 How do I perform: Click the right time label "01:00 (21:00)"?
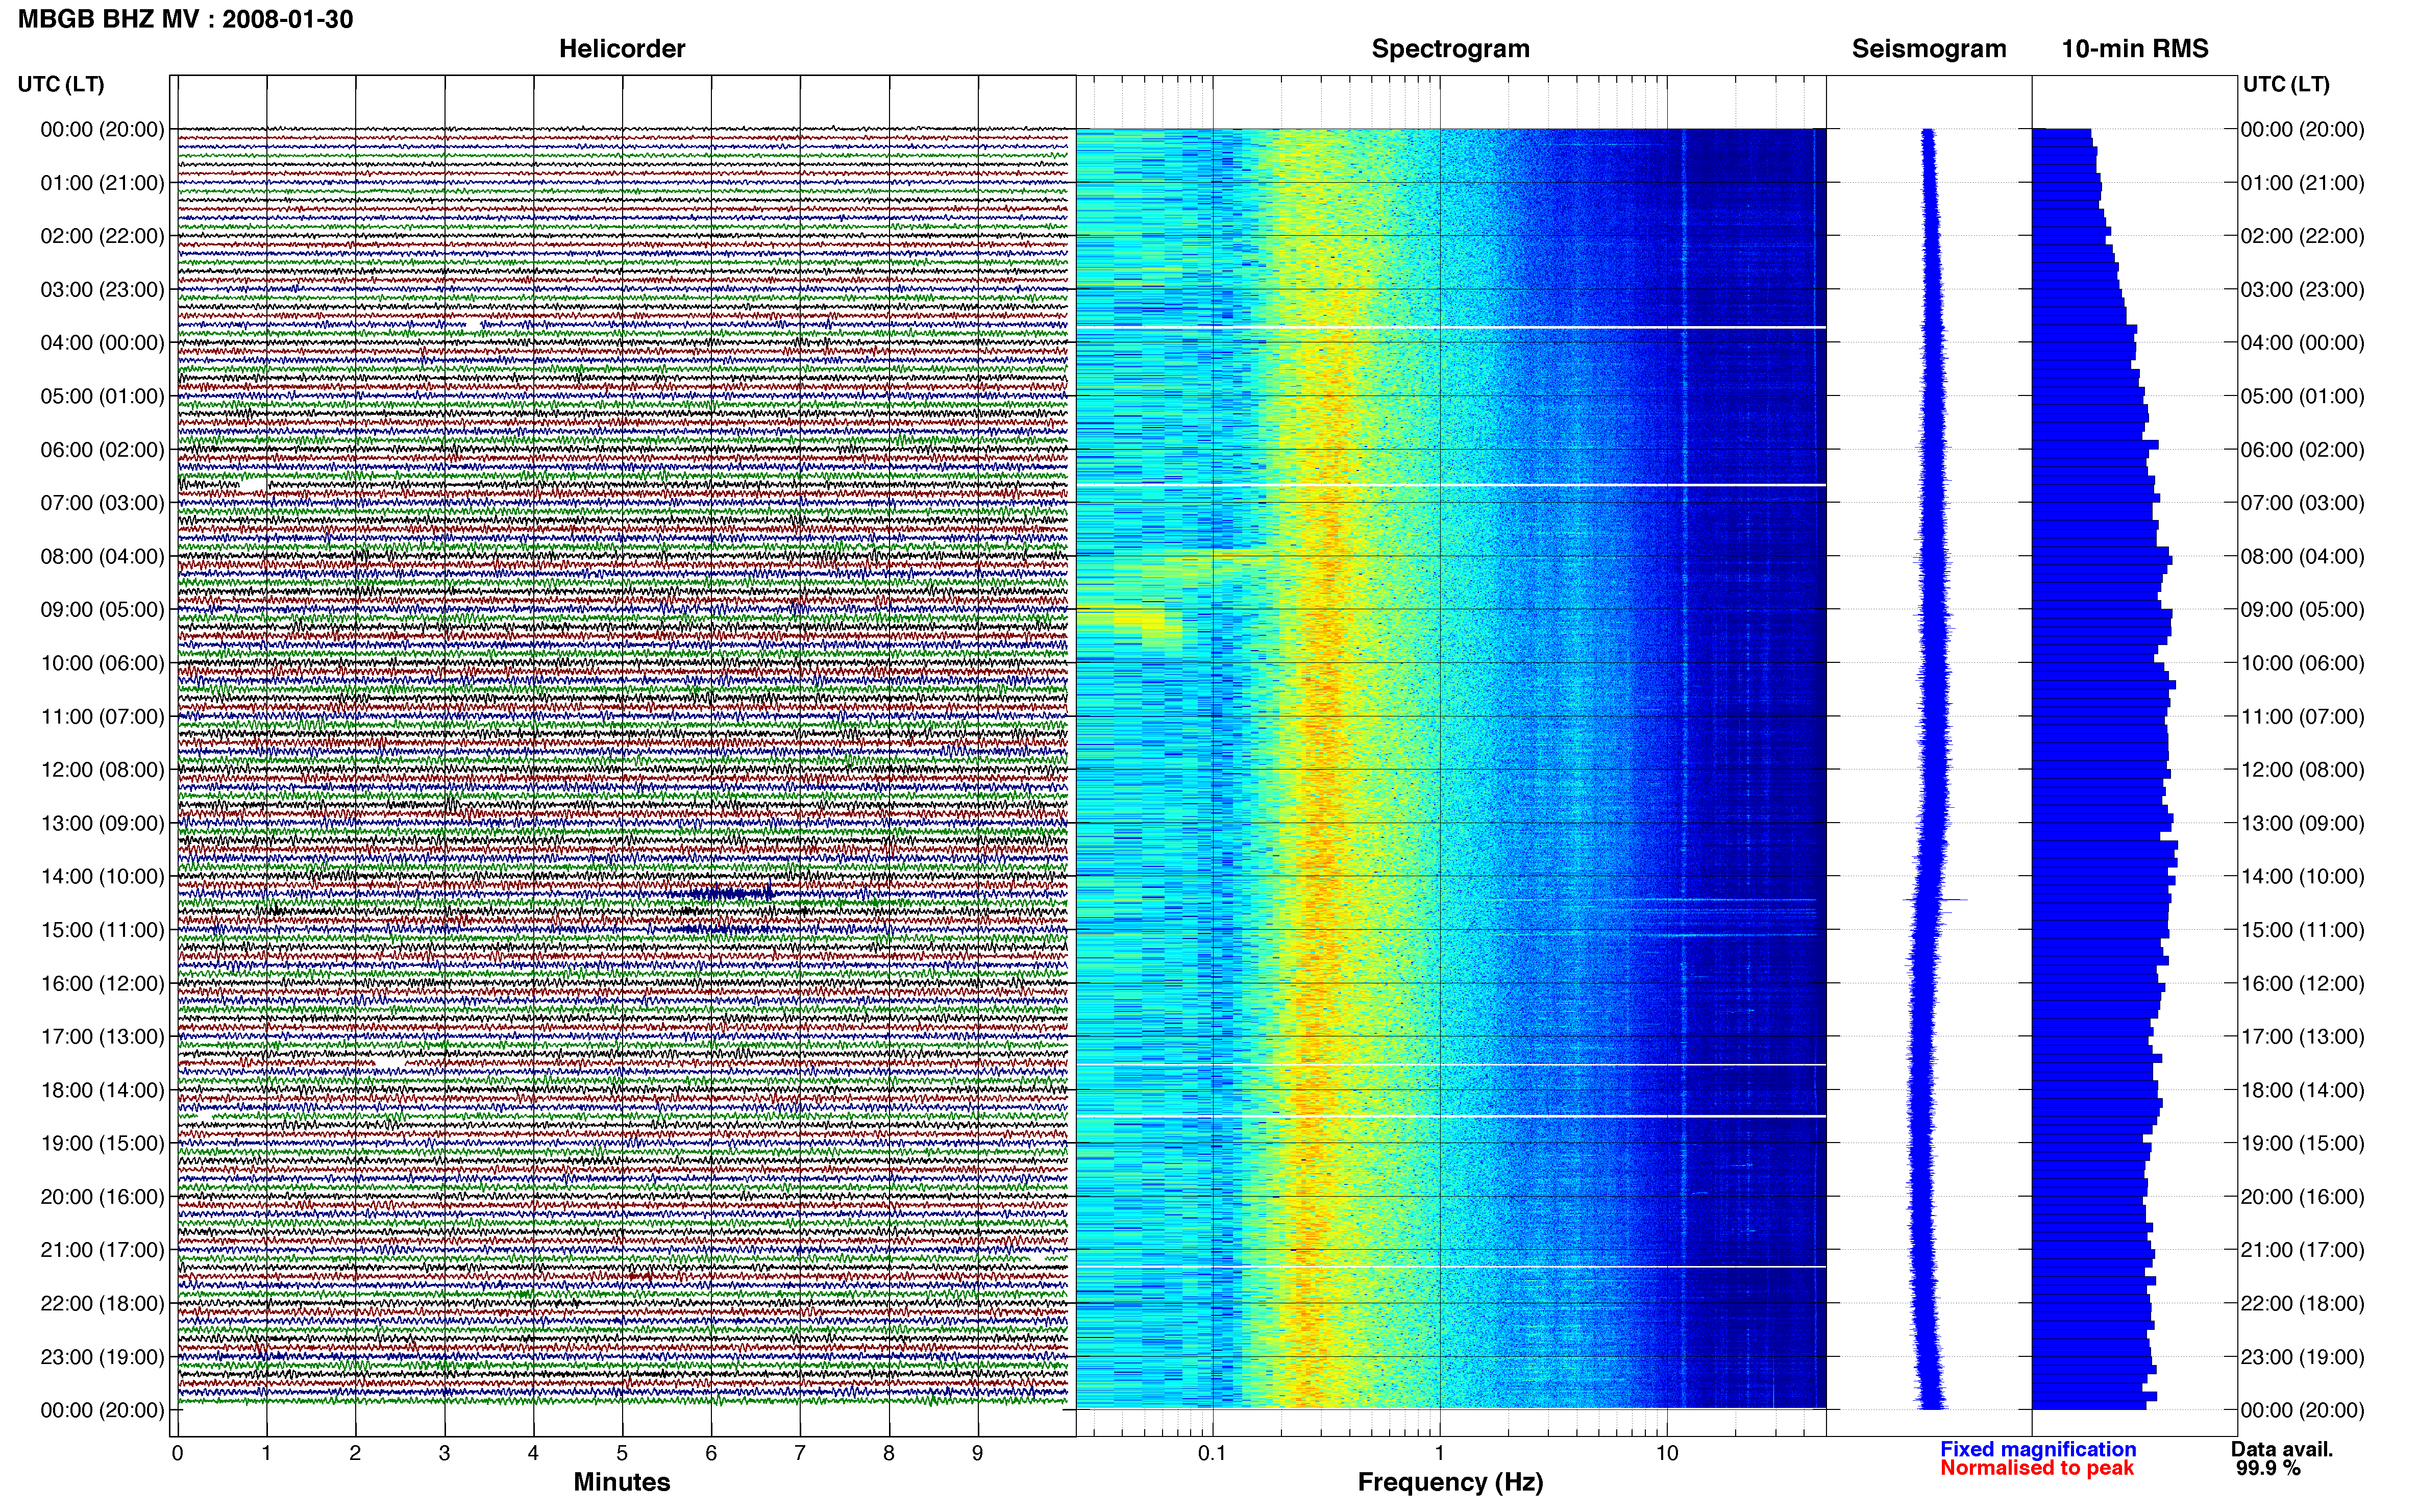point(2302,183)
